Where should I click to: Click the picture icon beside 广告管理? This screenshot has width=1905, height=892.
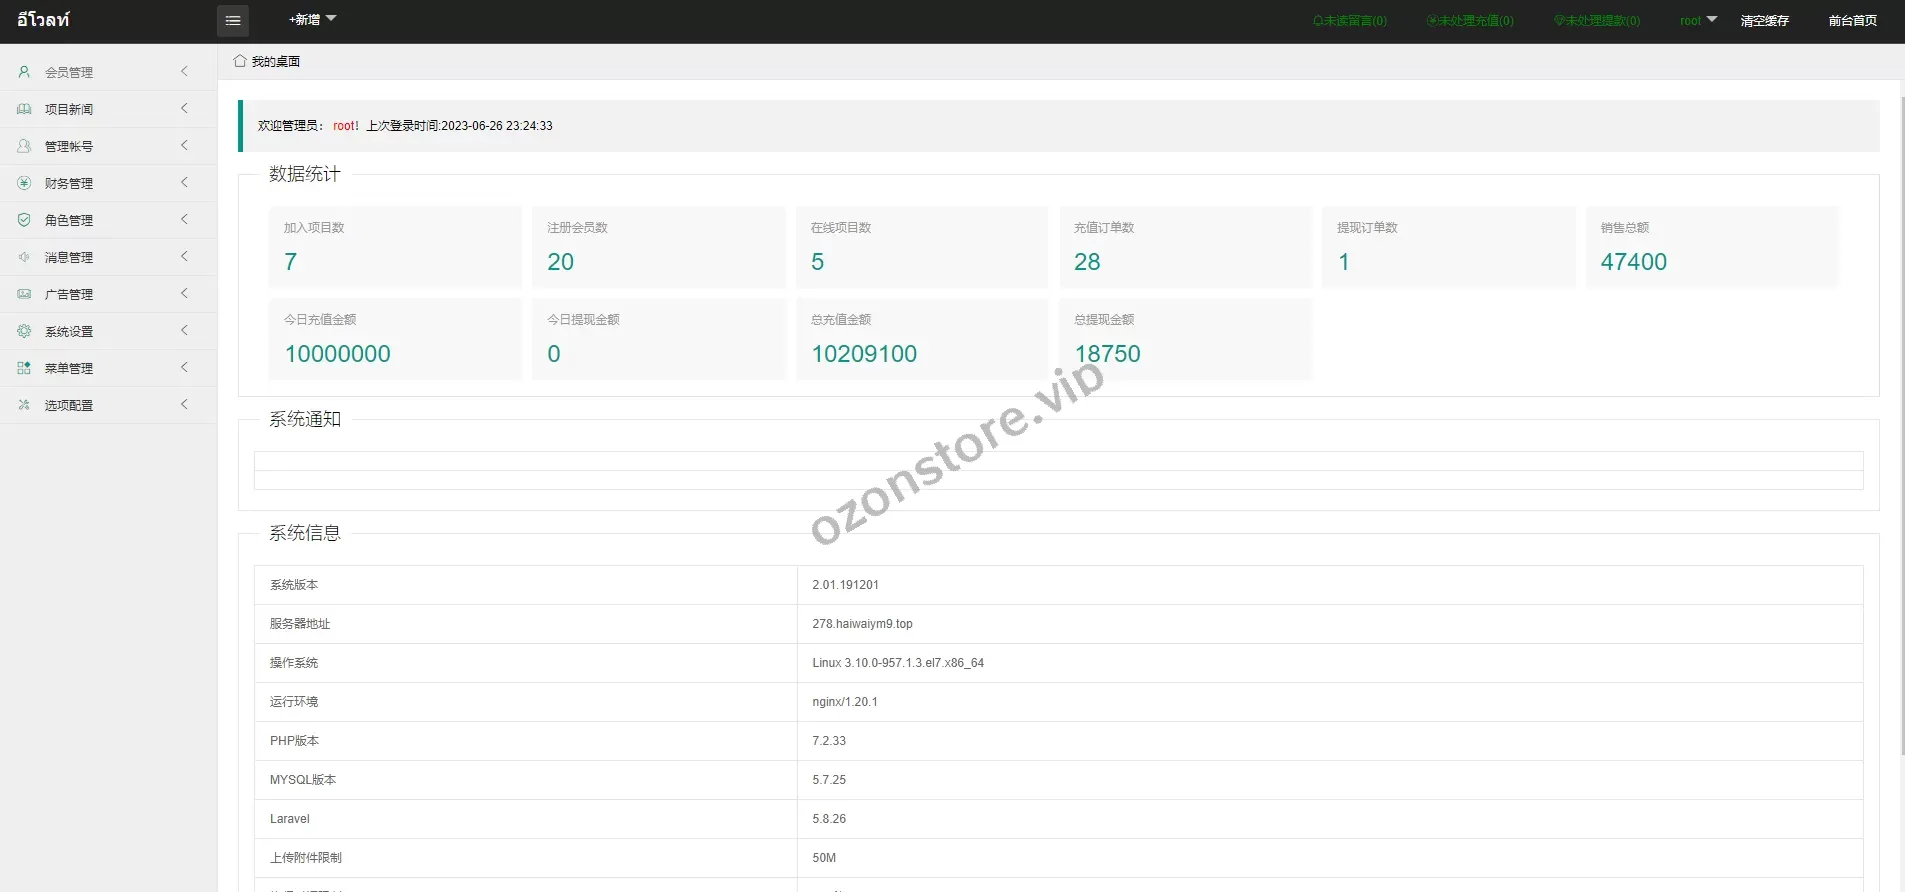click(24, 294)
